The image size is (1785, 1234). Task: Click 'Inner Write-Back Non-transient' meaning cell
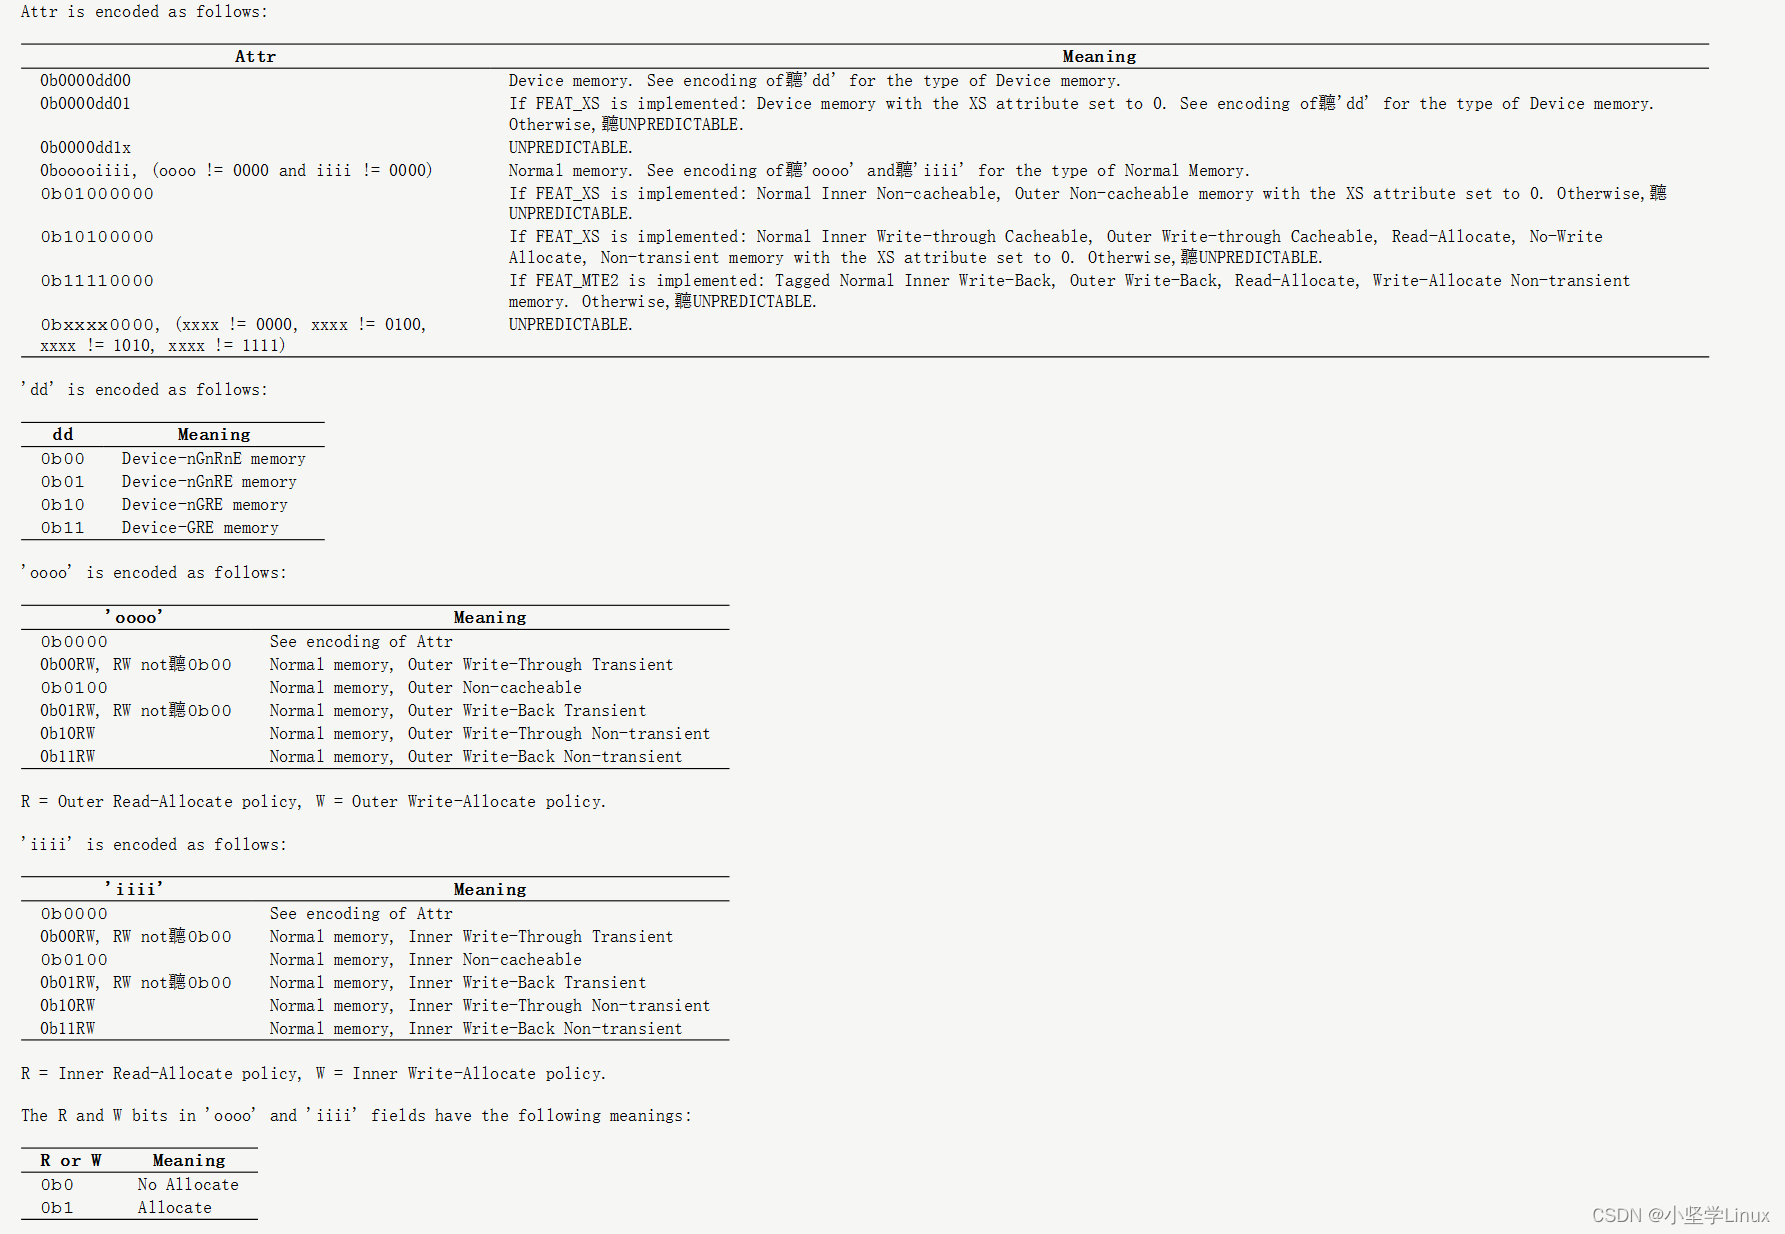pos(476,1029)
